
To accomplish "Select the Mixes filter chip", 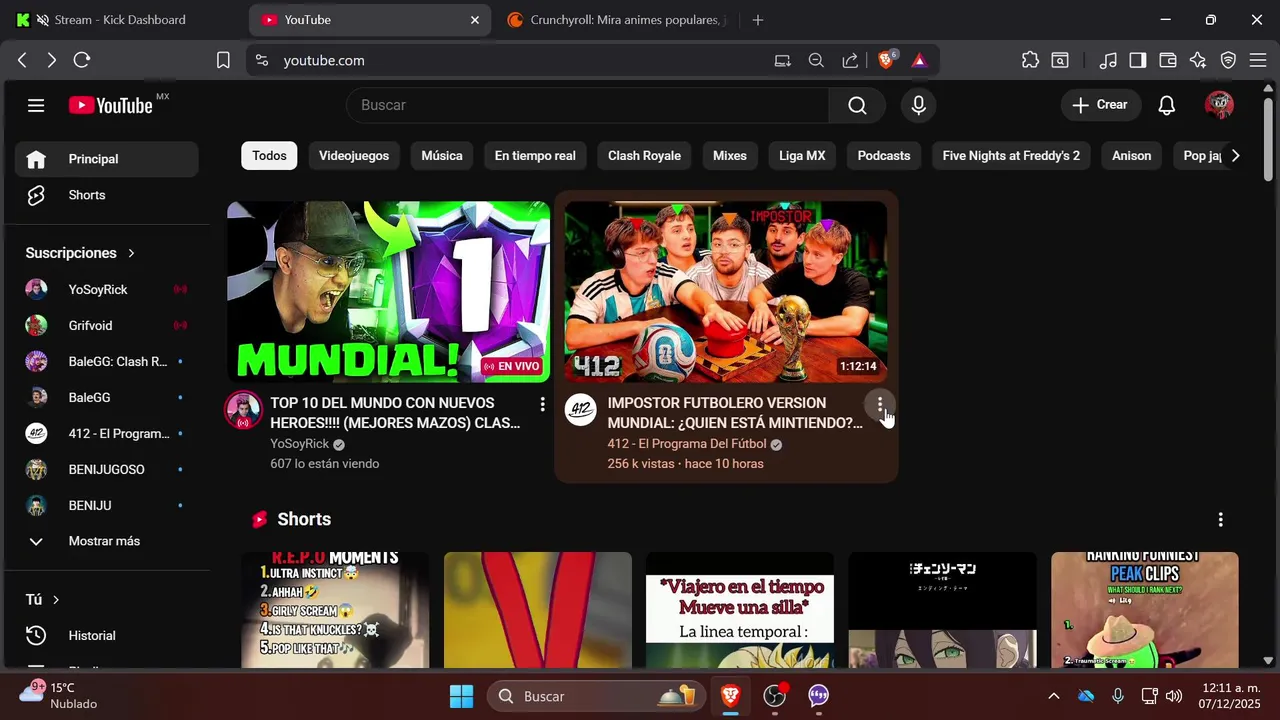I will click(x=730, y=156).
